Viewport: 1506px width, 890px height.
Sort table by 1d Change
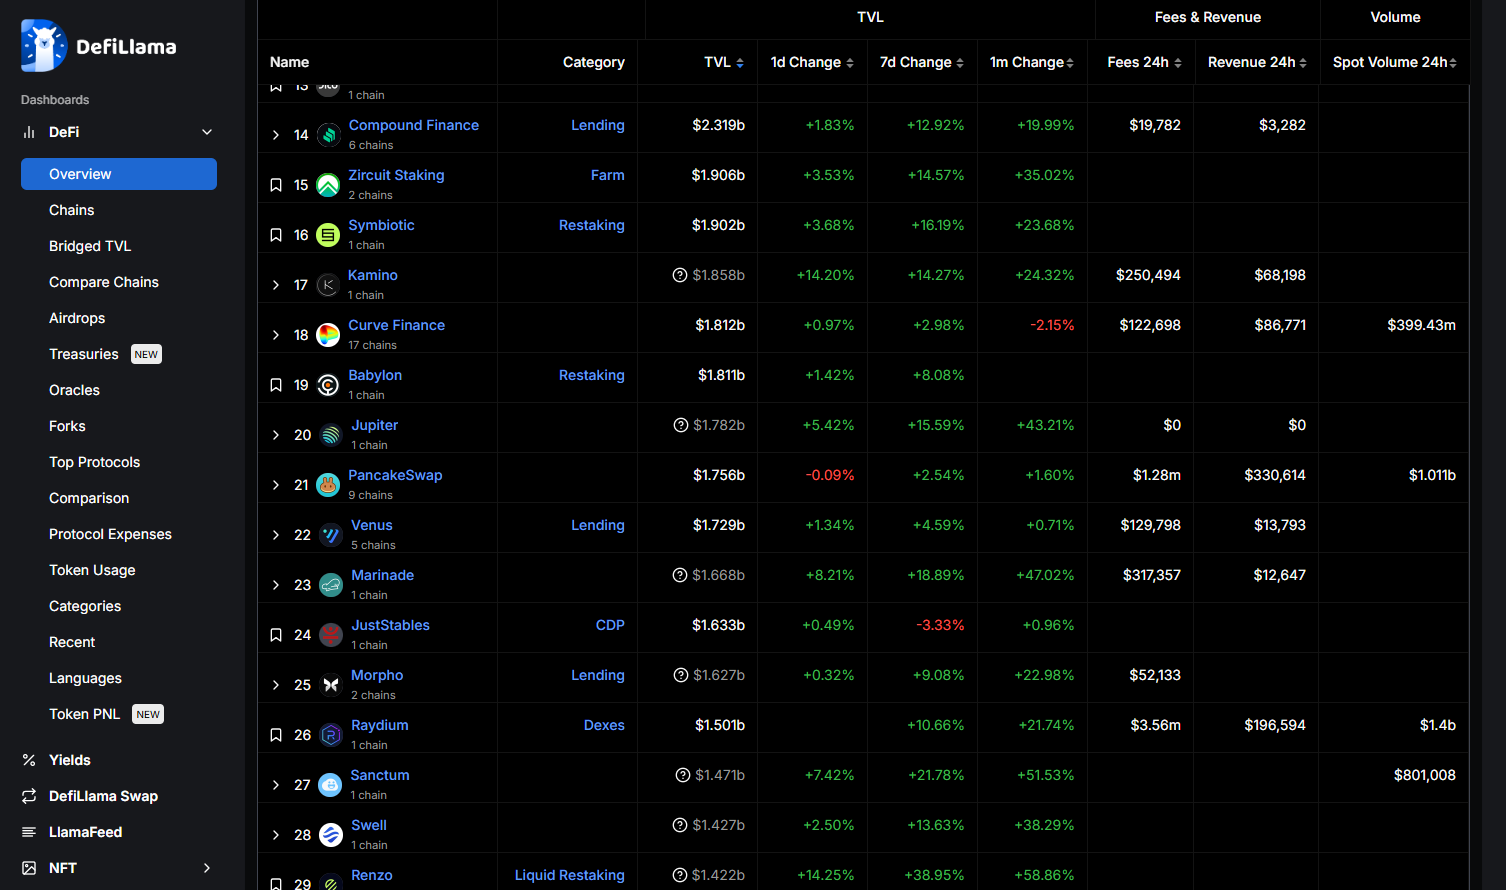point(812,62)
